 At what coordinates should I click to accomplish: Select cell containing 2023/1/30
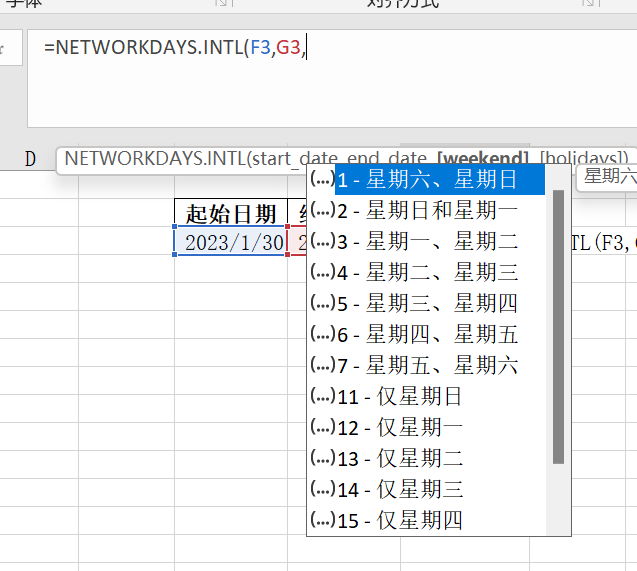231,242
